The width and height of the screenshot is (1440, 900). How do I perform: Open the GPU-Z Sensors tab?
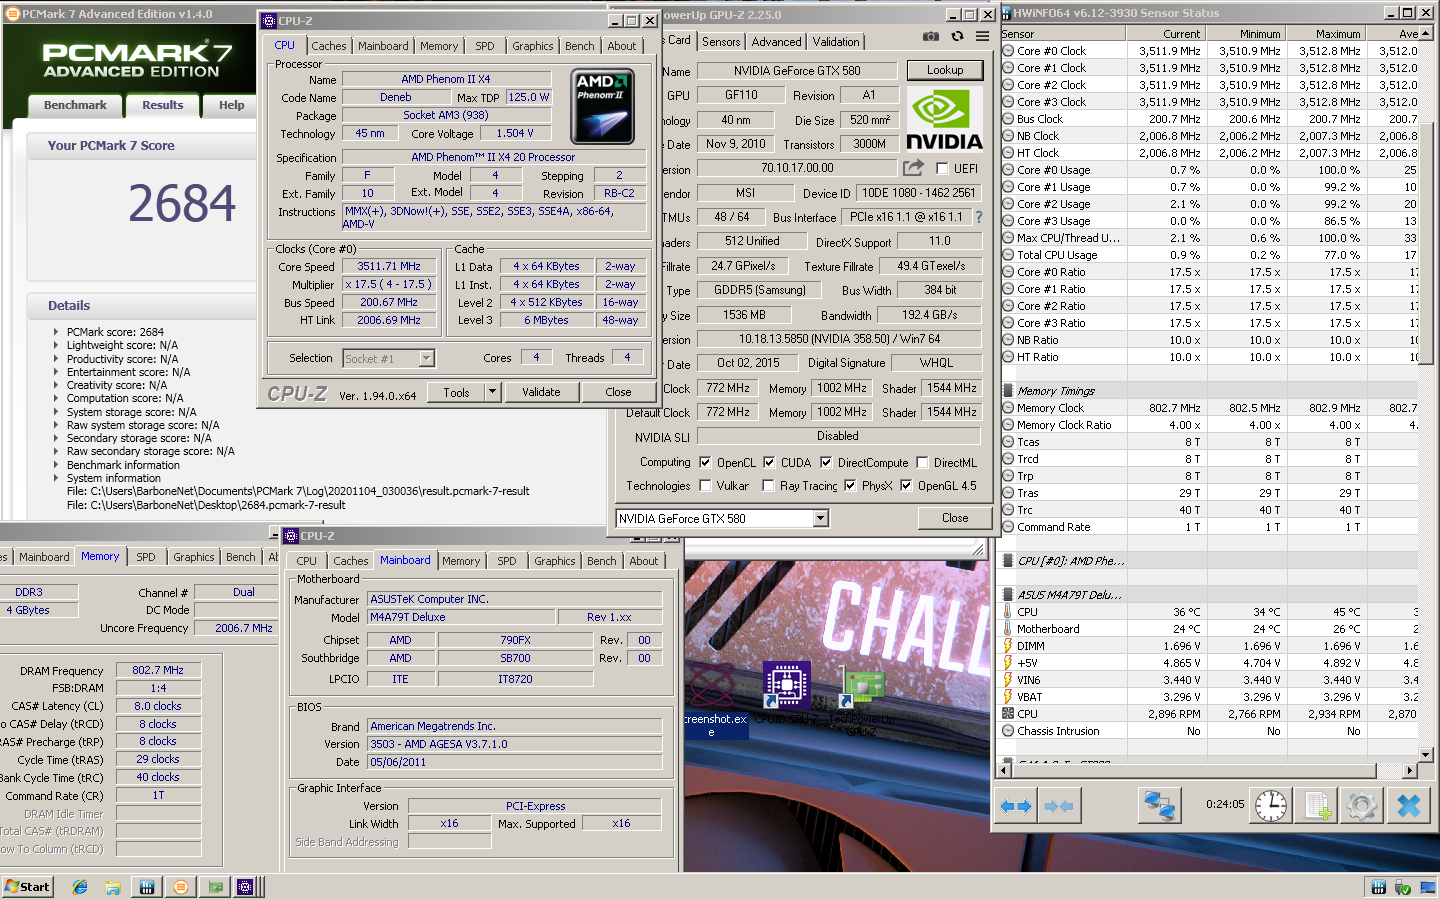pyautogui.click(x=721, y=42)
